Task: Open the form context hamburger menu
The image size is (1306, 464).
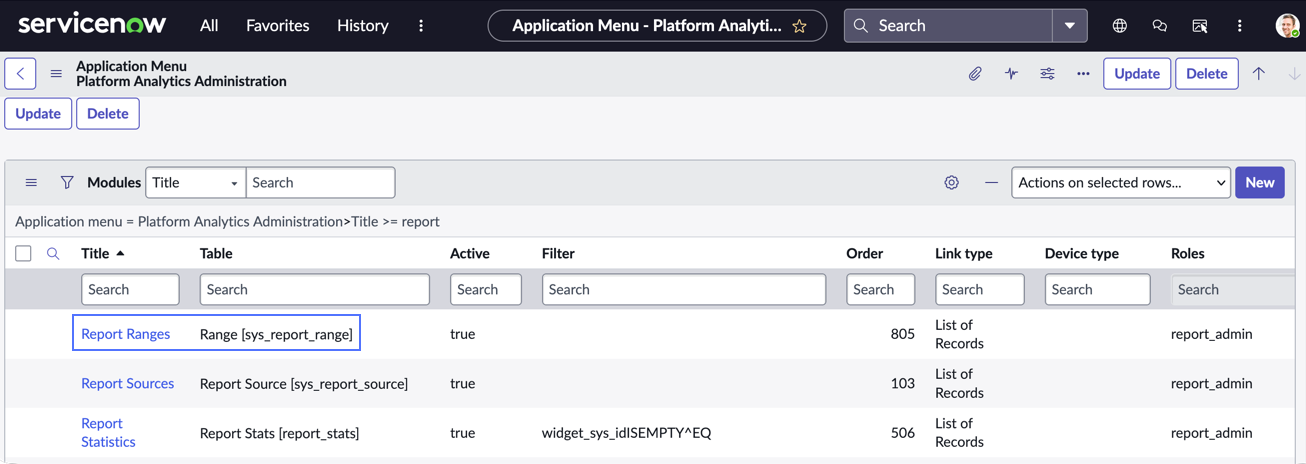Action: tap(56, 74)
